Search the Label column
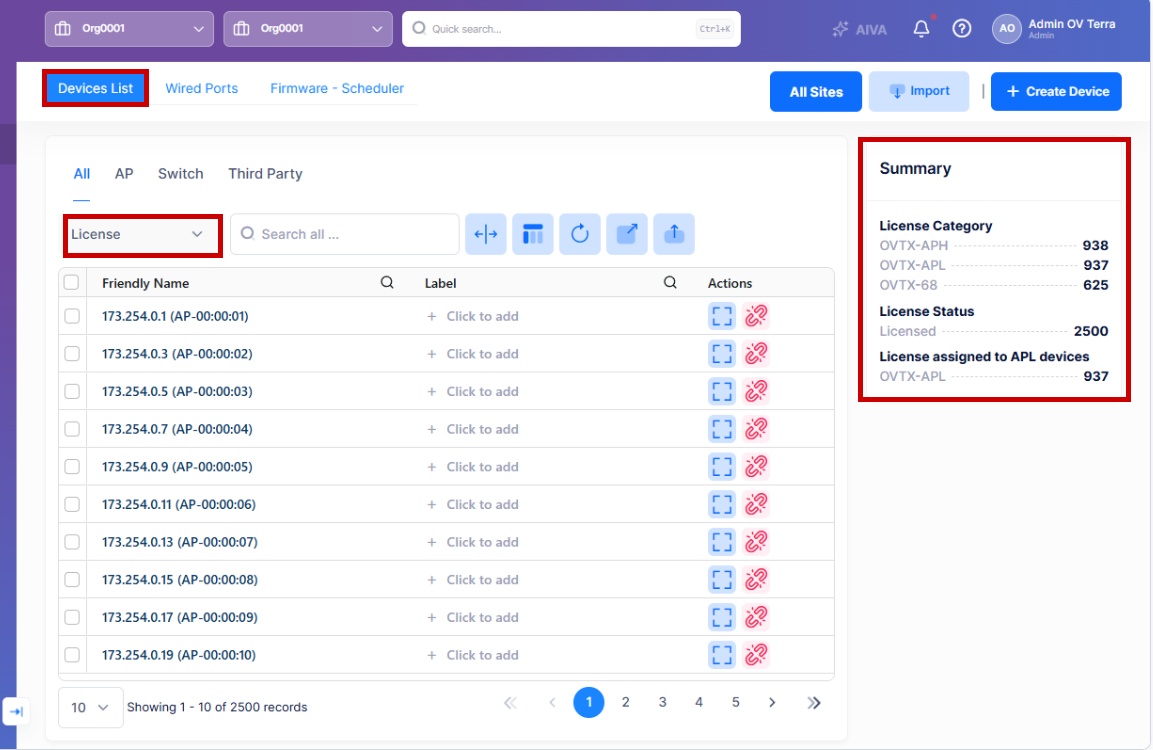Viewport: 1153px width, 750px height. 670,282
